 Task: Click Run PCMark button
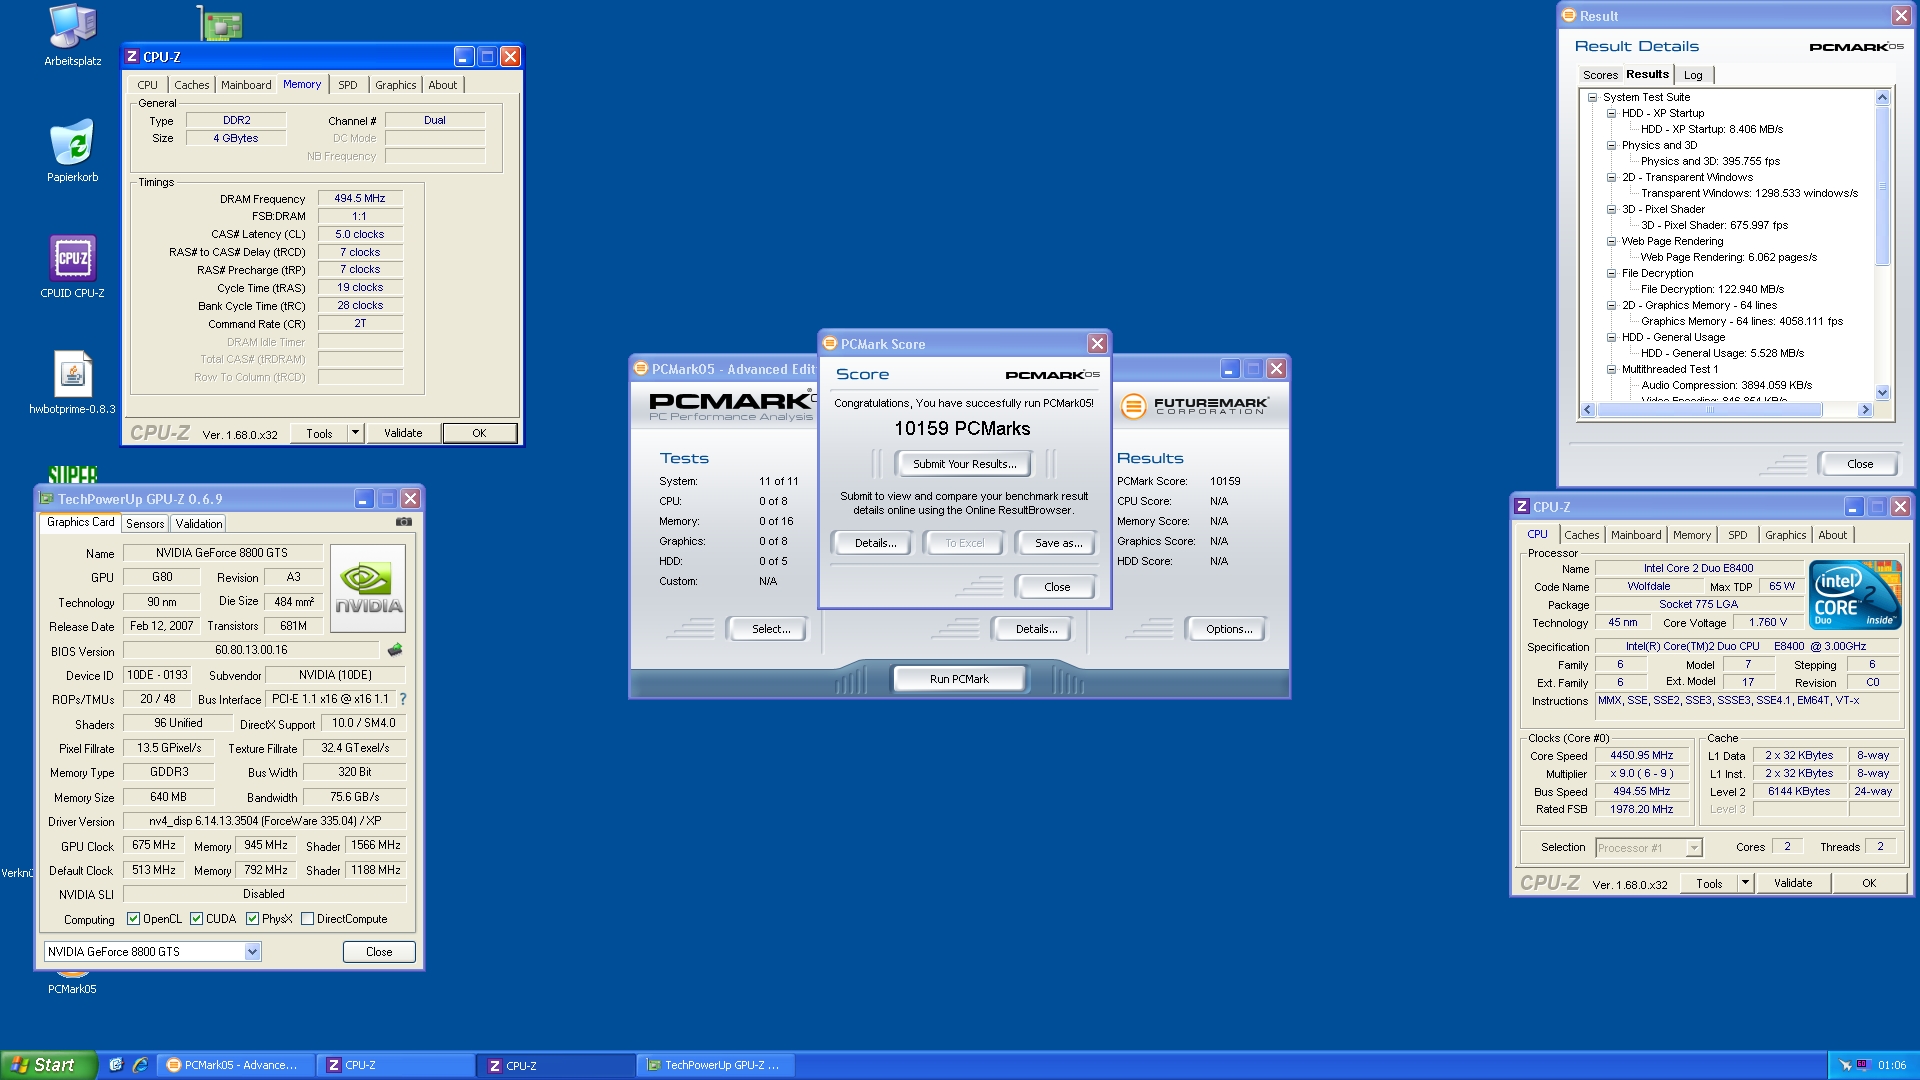click(x=959, y=679)
